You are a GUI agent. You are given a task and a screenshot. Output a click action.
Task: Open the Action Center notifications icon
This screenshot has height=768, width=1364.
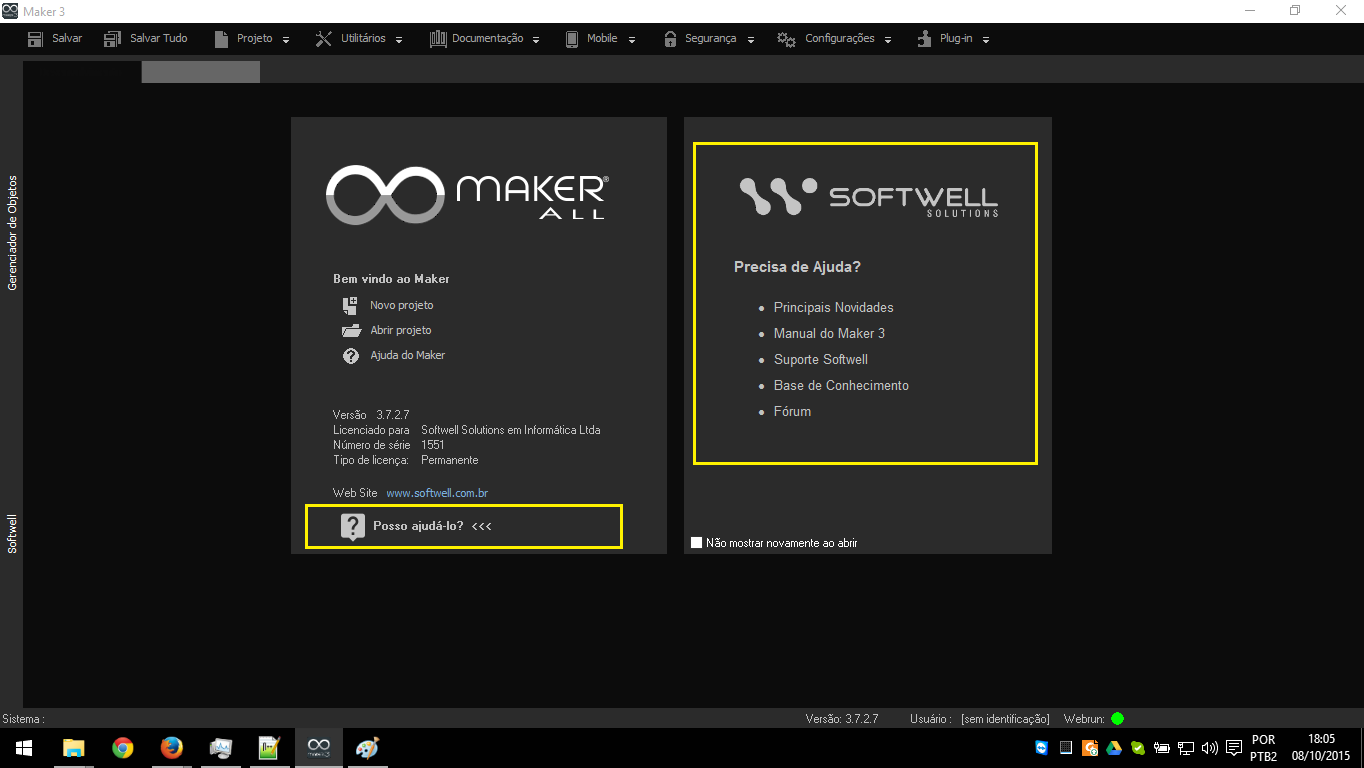(1234, 748)
